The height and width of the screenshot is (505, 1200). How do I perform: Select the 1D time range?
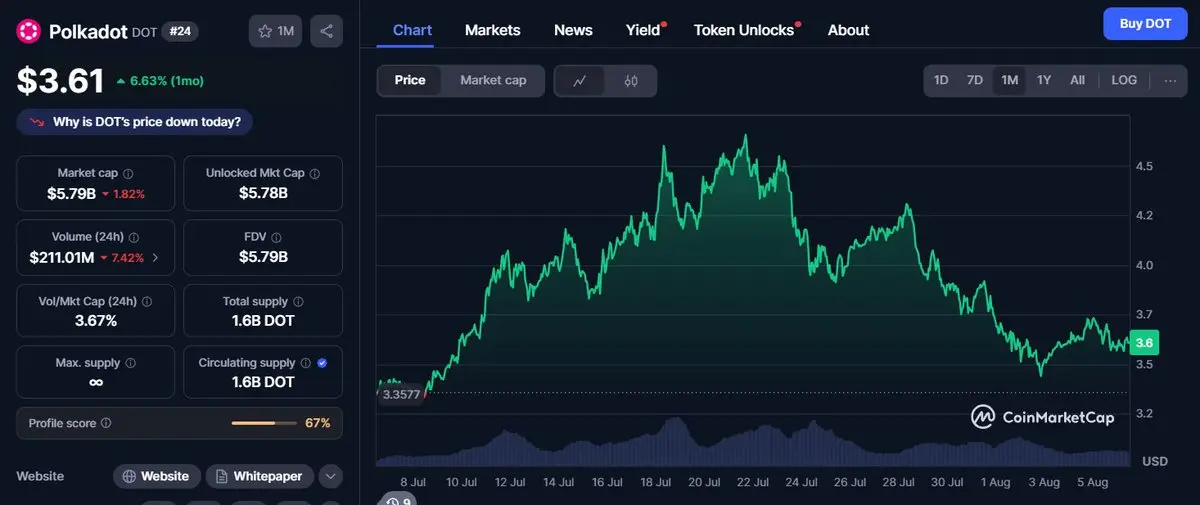coord(941,80)
